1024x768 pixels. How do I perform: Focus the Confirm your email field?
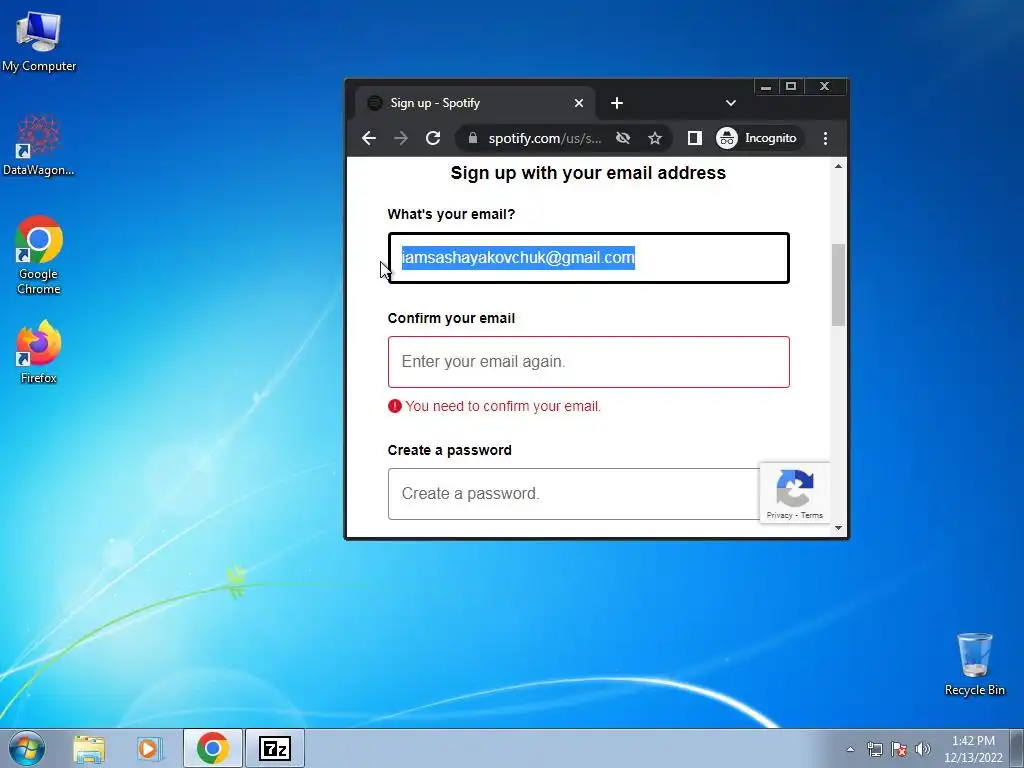pos(588,362)
